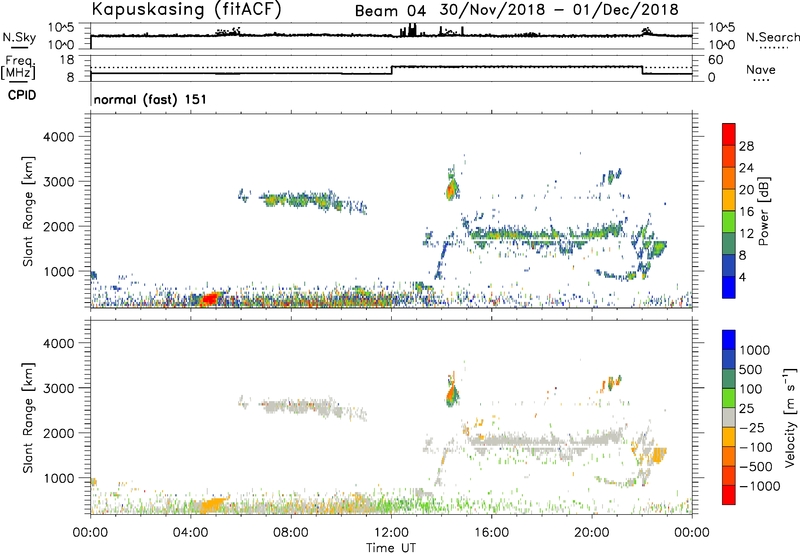Click the "CPID" row label
This screenshot has width=800, height=554.
[x=22, y=95]
